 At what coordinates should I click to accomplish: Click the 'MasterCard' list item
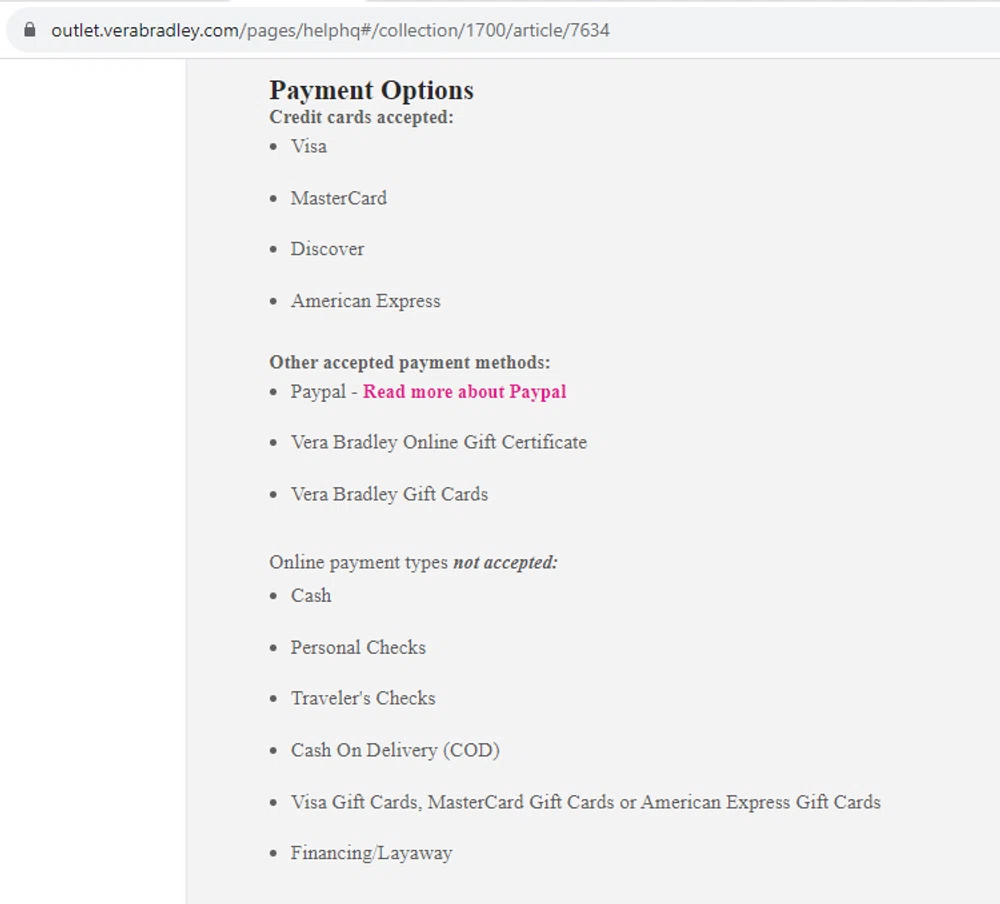pos(338,198)
